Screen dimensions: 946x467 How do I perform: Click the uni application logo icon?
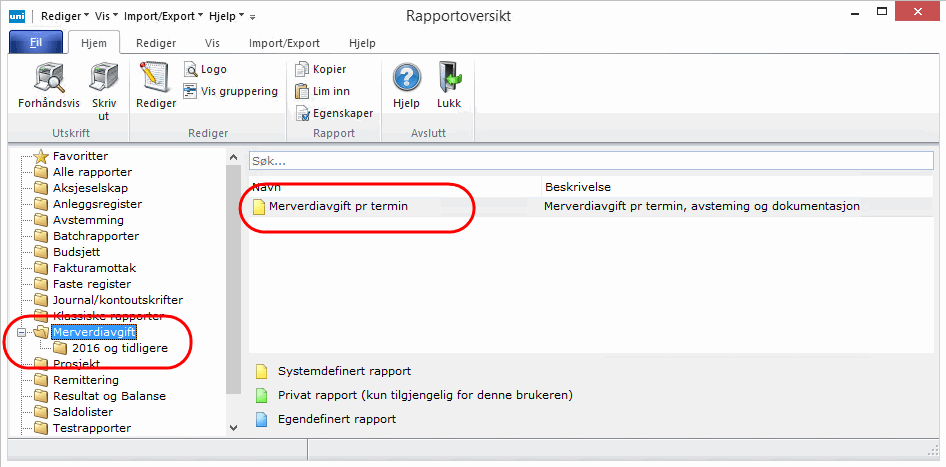click(x=17, y=16)
